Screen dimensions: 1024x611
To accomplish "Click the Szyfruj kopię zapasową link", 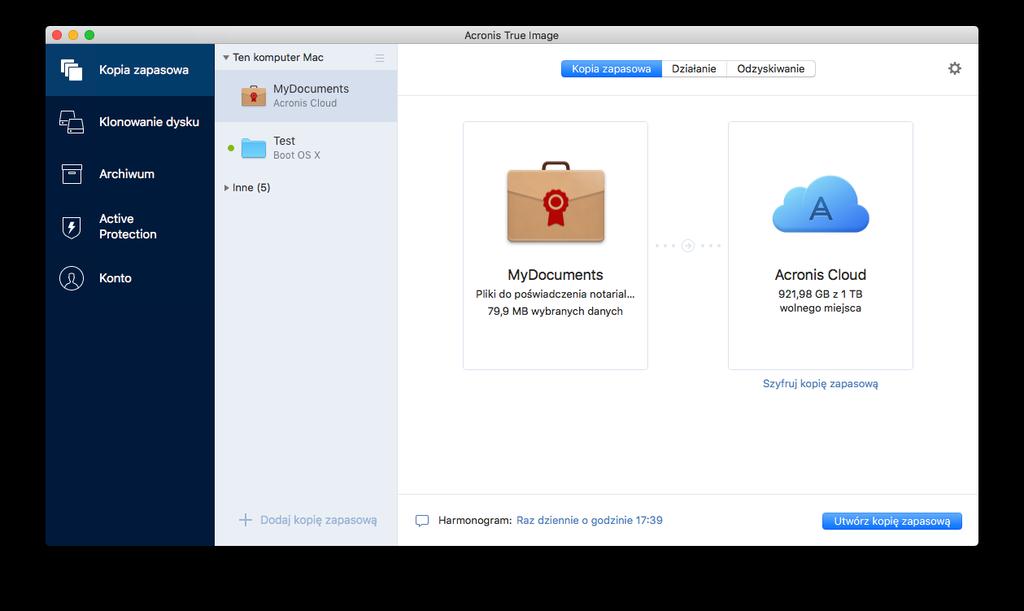I will pos(820,383).
